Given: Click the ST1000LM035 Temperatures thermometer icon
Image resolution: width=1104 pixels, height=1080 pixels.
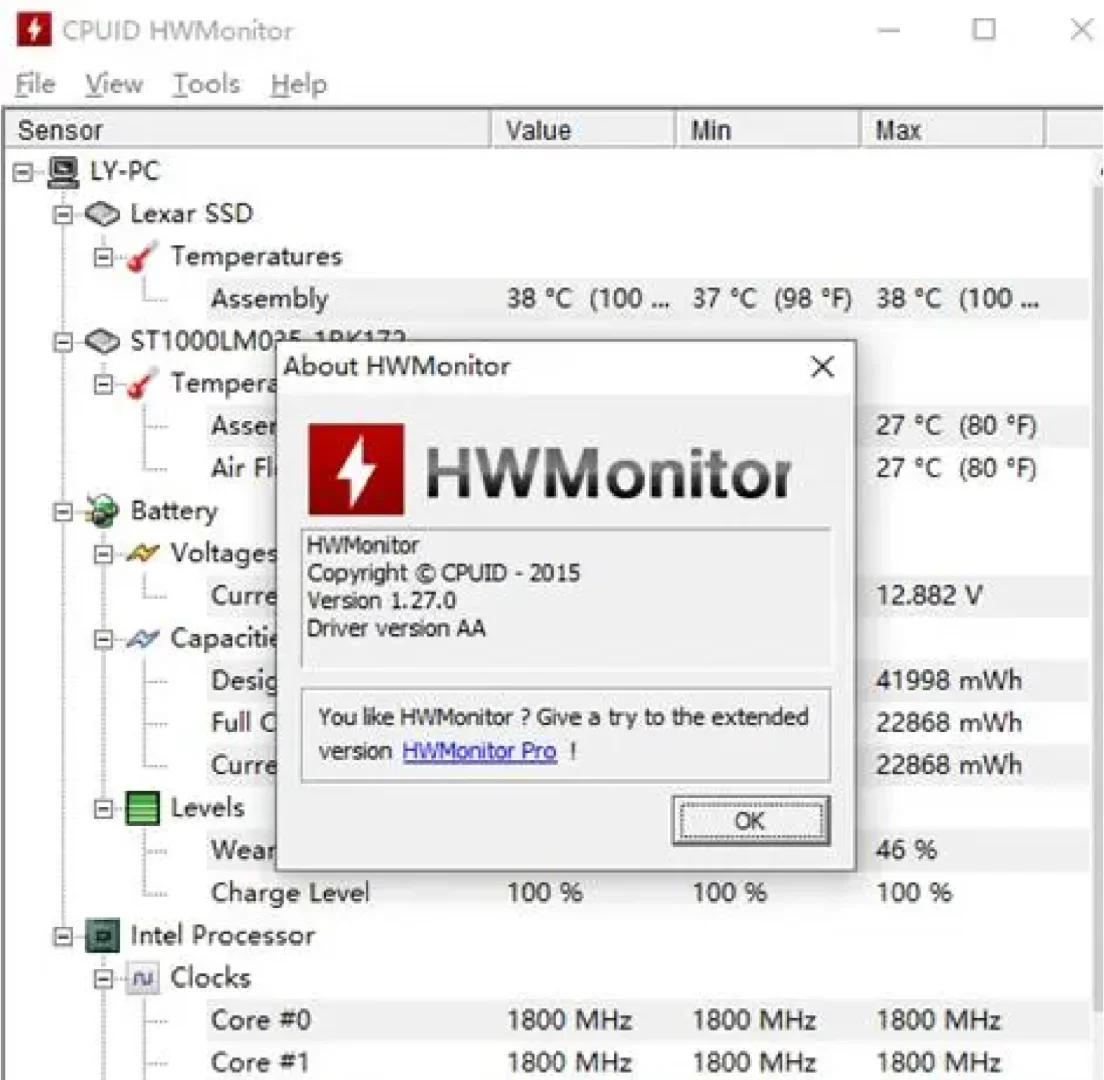Looking at the screenshot, I should (142, 384).
